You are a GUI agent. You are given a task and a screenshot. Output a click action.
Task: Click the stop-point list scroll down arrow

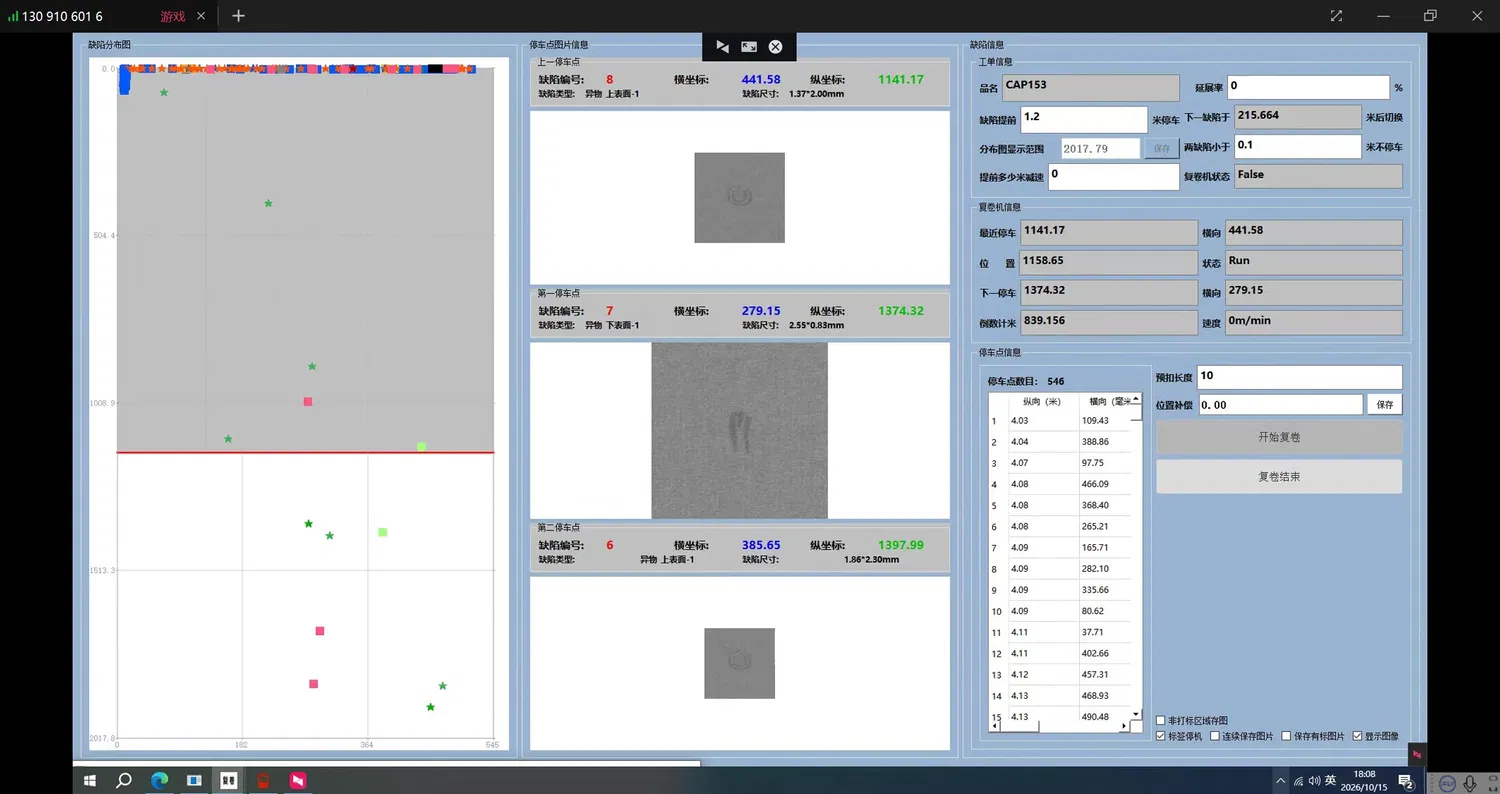point(1136,713)
